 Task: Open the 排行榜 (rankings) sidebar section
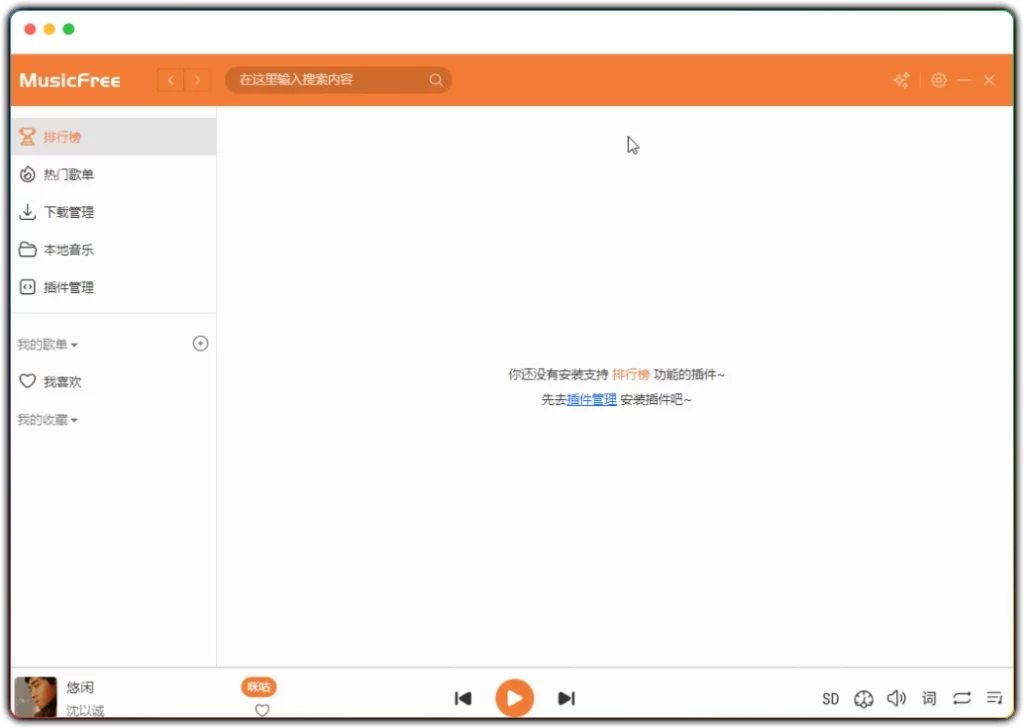click(60, 136)
